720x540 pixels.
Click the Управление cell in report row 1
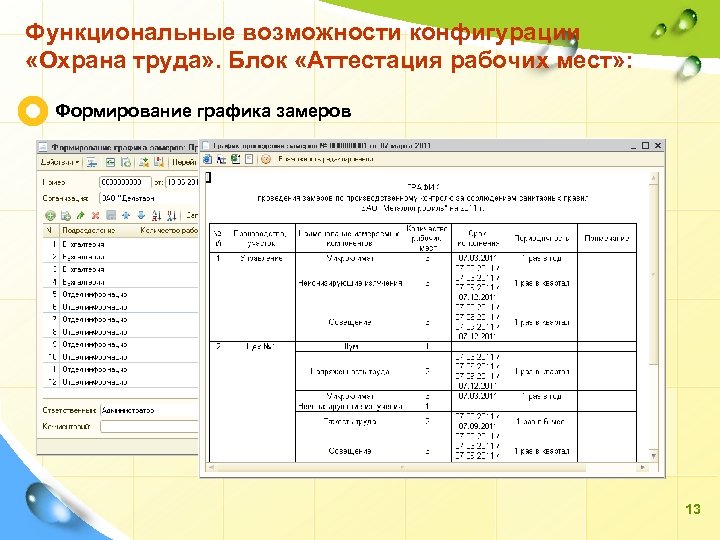pos(261,258)
